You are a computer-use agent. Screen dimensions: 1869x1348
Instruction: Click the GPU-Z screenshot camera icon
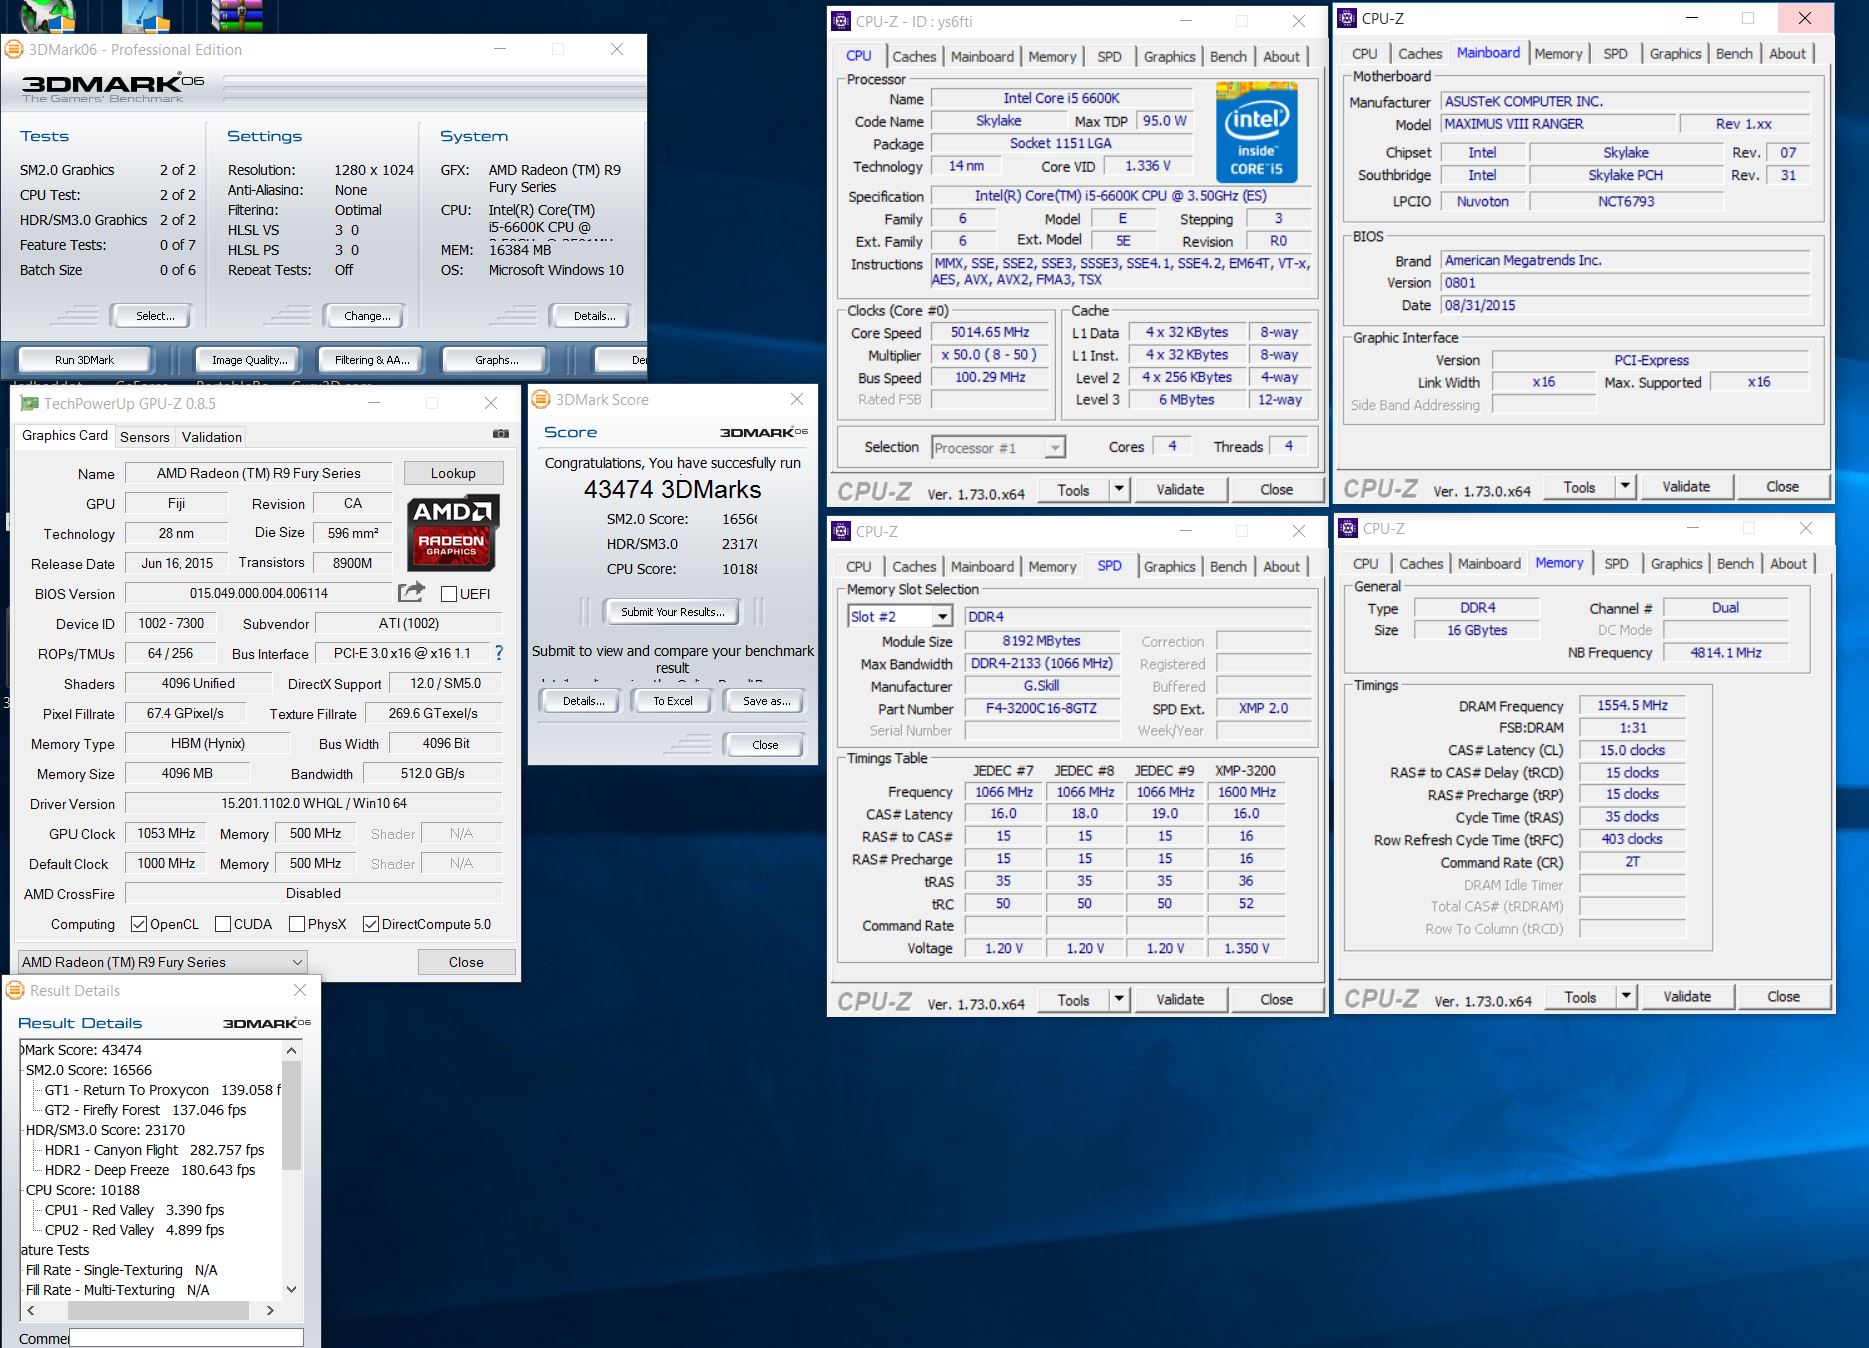point(501,434)
